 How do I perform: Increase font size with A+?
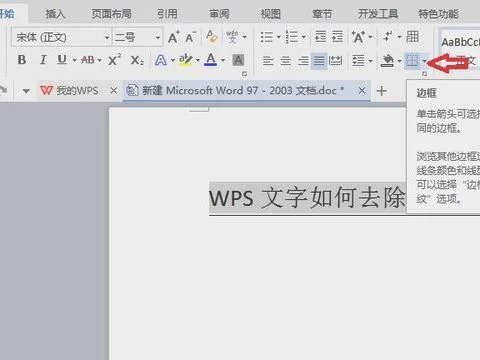pos(174,37)
